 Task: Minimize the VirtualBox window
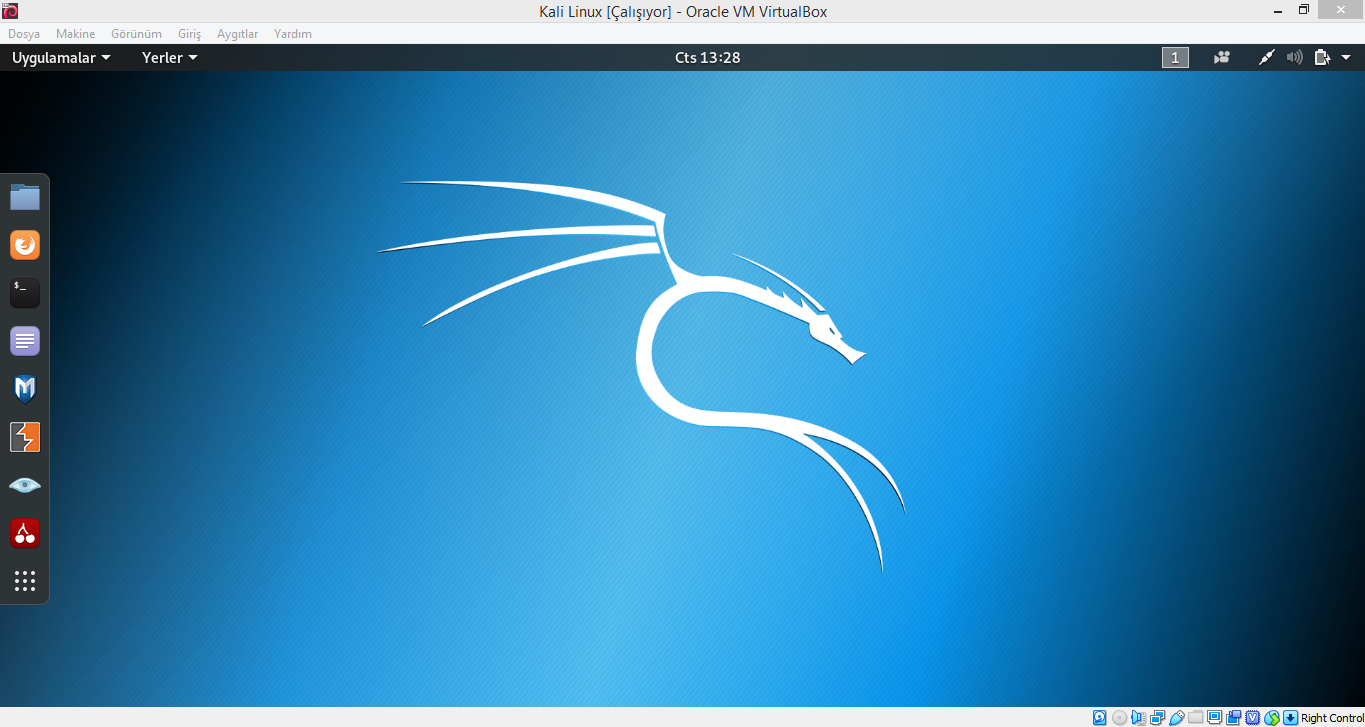point(1280,10)
